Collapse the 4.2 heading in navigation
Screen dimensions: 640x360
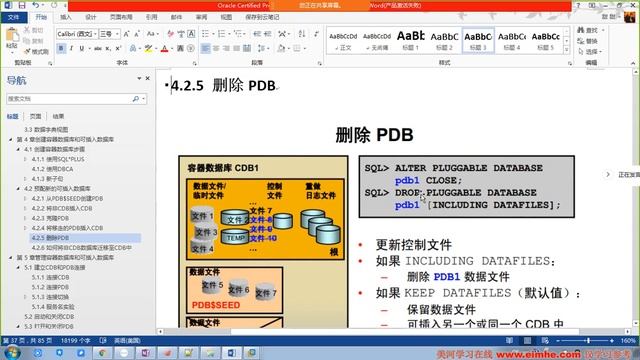pos(18,189)
